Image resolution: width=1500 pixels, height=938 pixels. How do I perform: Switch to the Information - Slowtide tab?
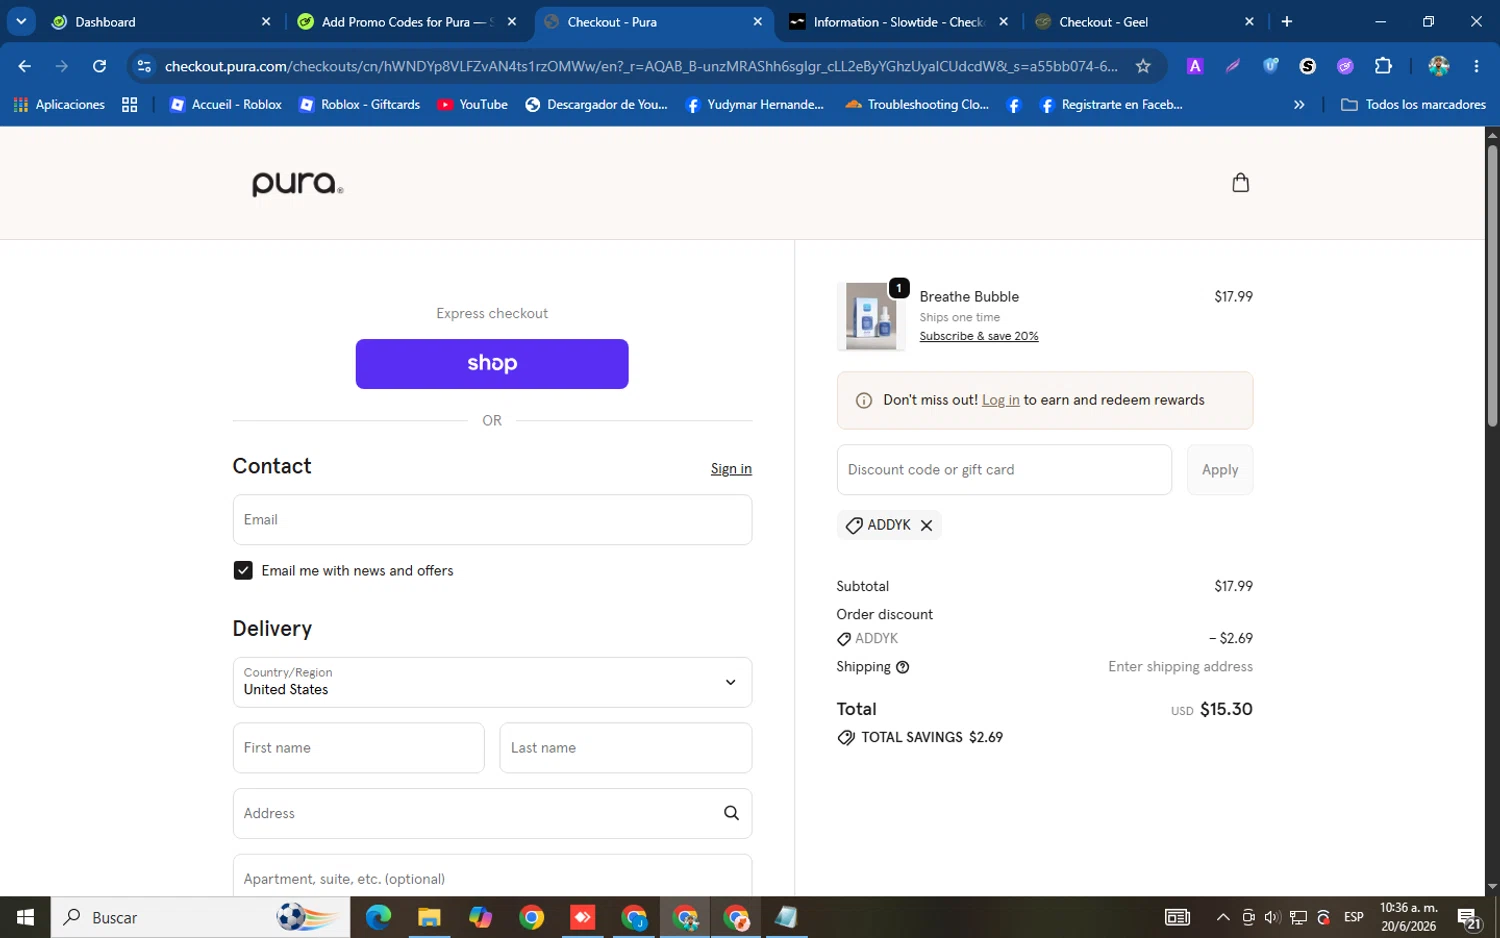click(x=898, y=22)
